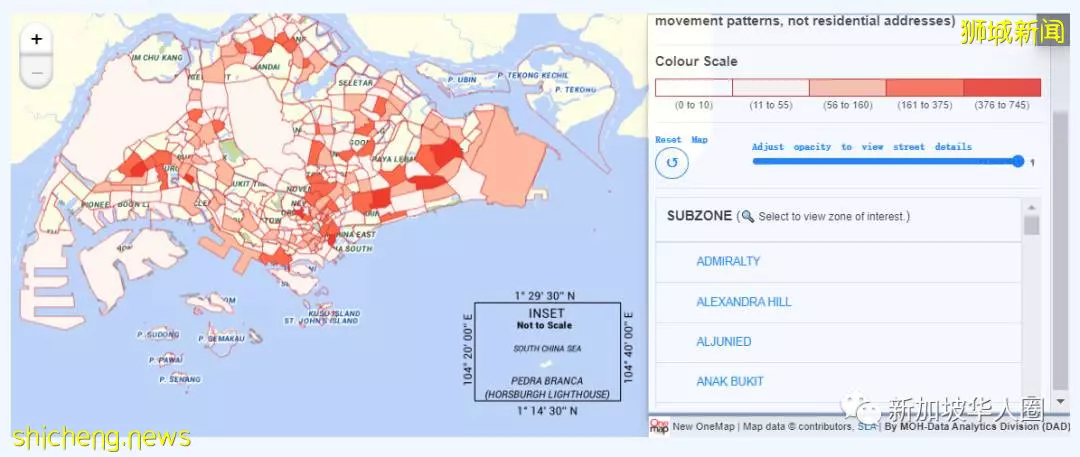Click the SOUTH CHINA SEA inset label
1080x457 pixels.
pyautogui.click(x=547, y=349)
